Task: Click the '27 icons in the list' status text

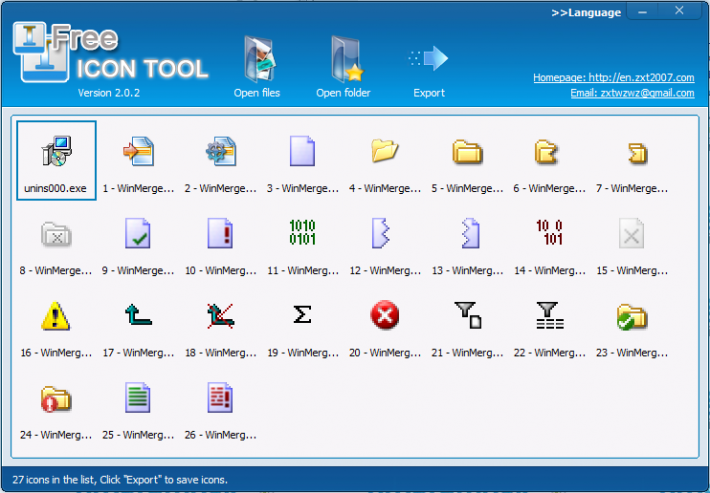Action: [x=120, y=480]
